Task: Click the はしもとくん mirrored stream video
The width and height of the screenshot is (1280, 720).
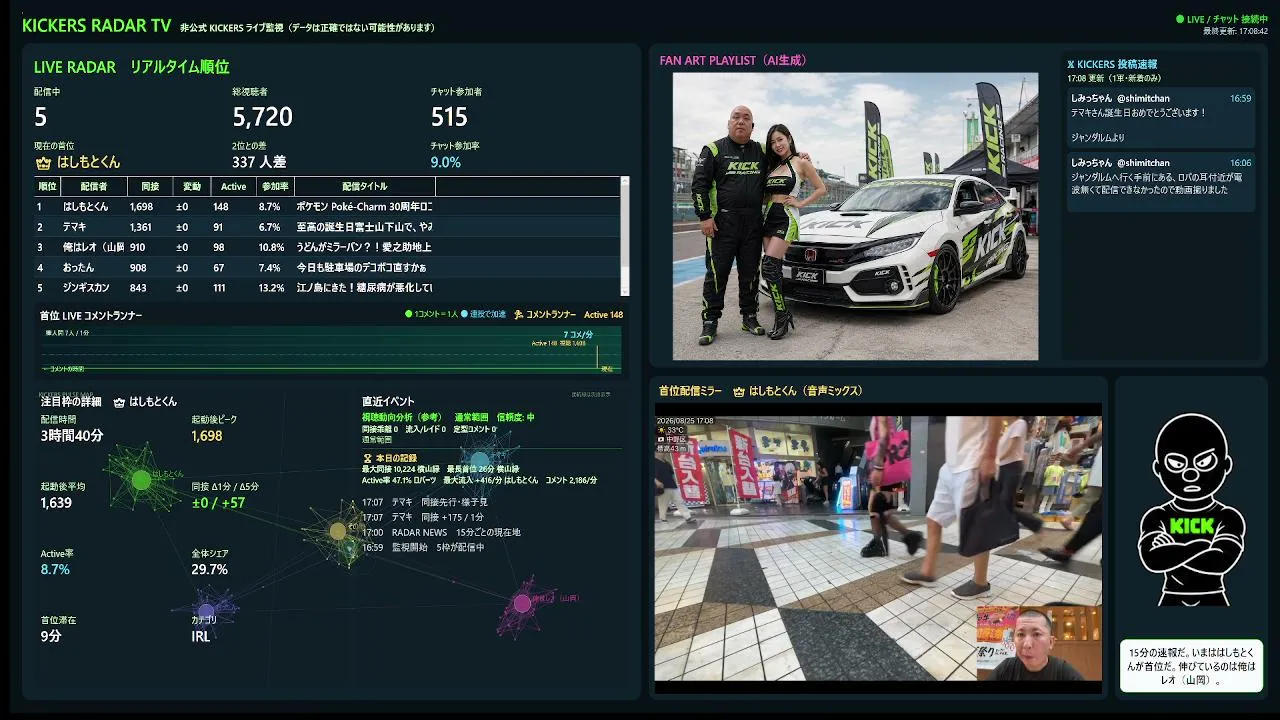Action: pyautogui.click(x=878, y=549)
